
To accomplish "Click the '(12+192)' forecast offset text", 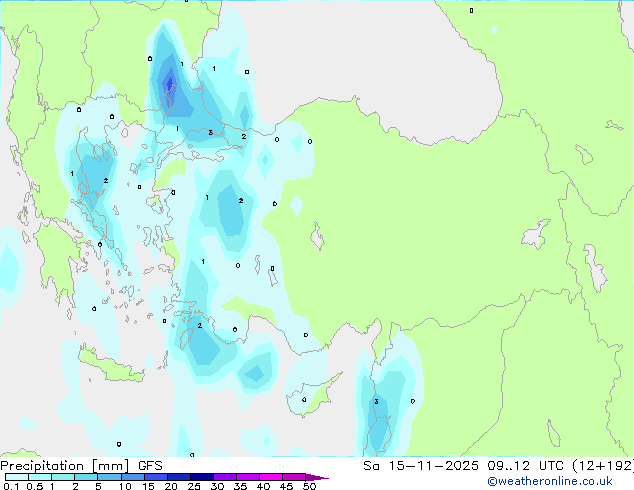I will pyautogui.click(x=603, y=466).
